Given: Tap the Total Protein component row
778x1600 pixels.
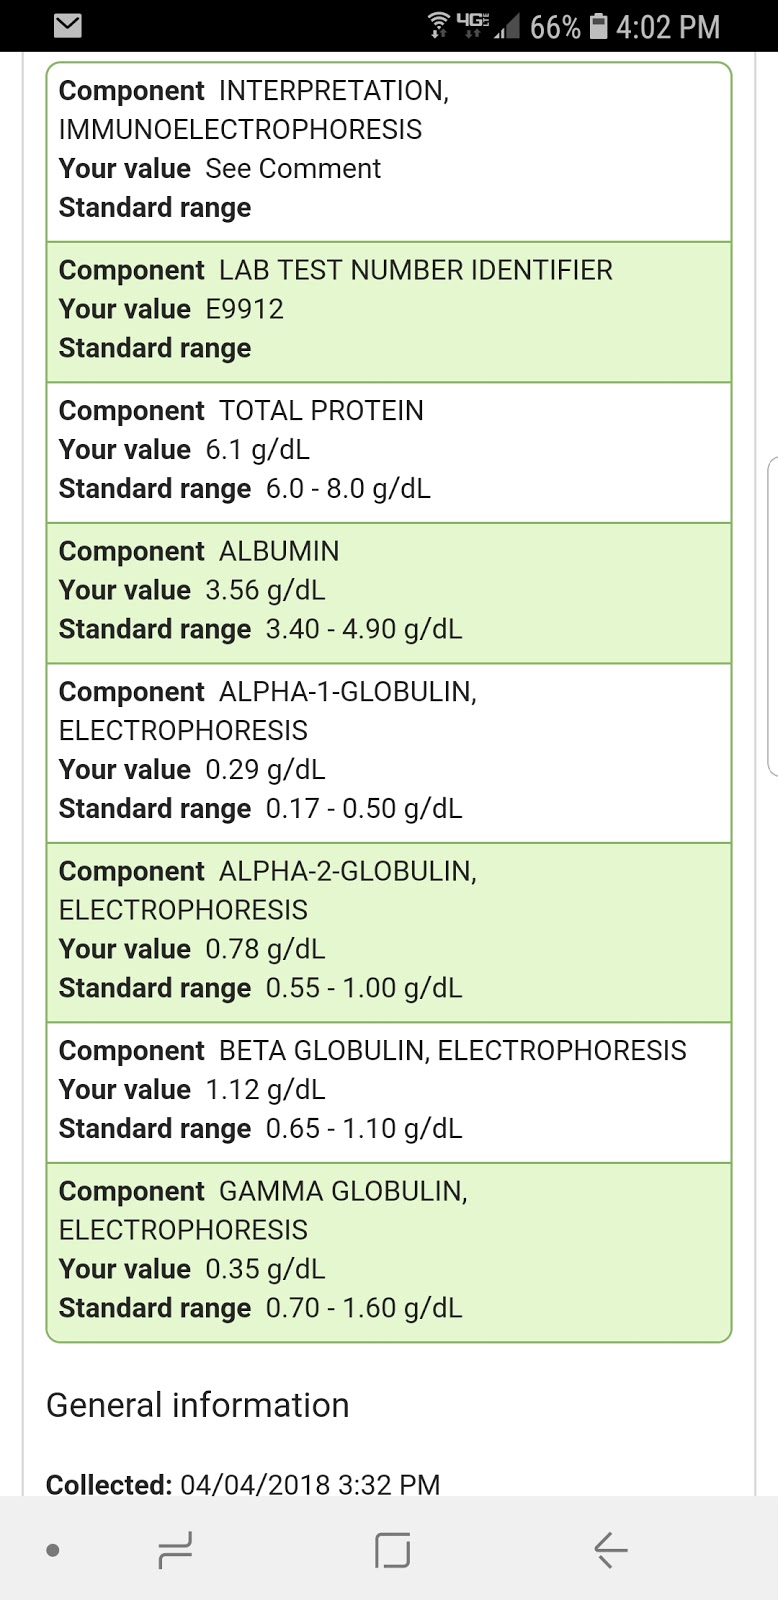Looking at the screenshot, I should pyautogui.click(x=389, y=452).
